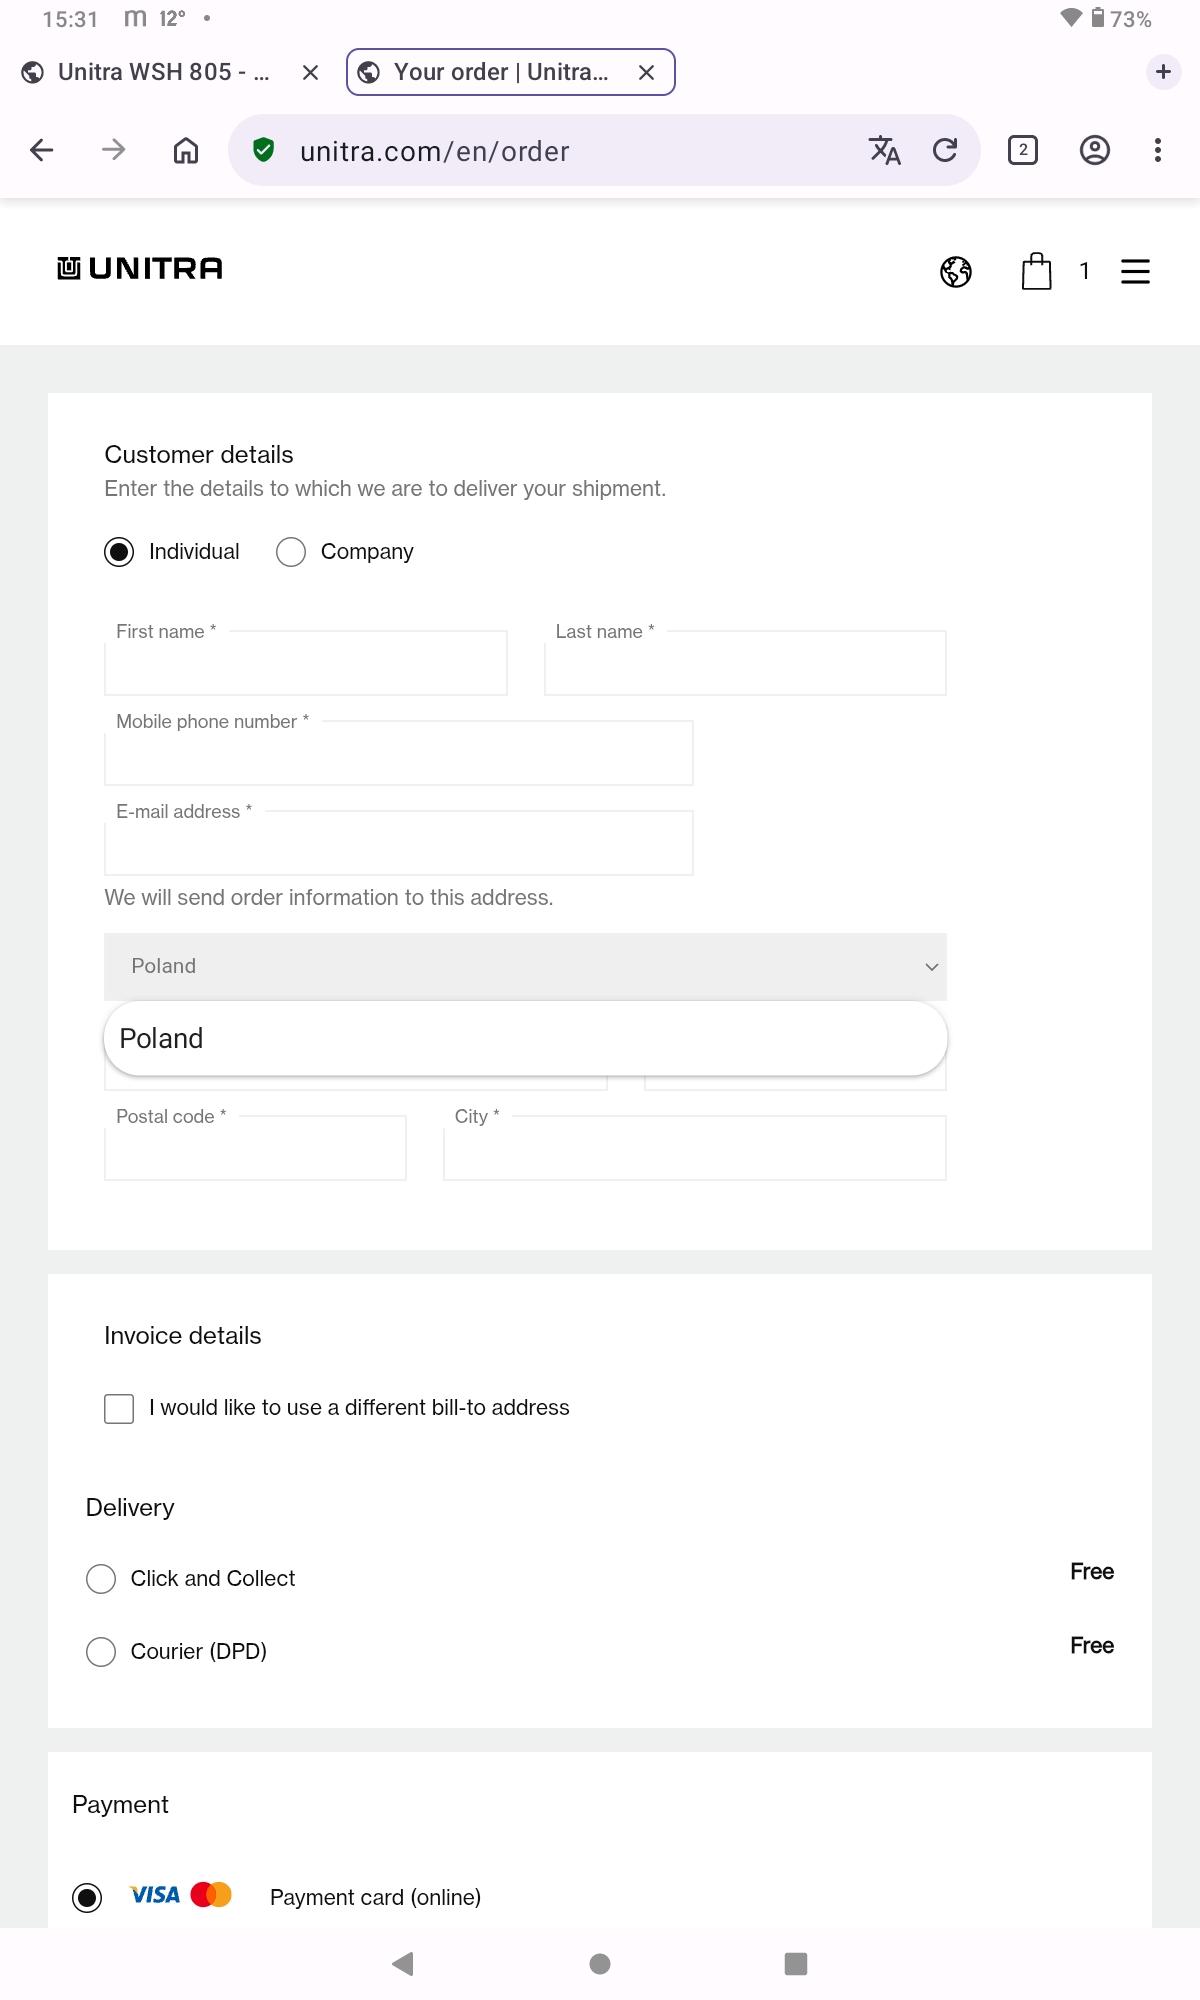Check the different bill-to address box

pos(119,1408)
